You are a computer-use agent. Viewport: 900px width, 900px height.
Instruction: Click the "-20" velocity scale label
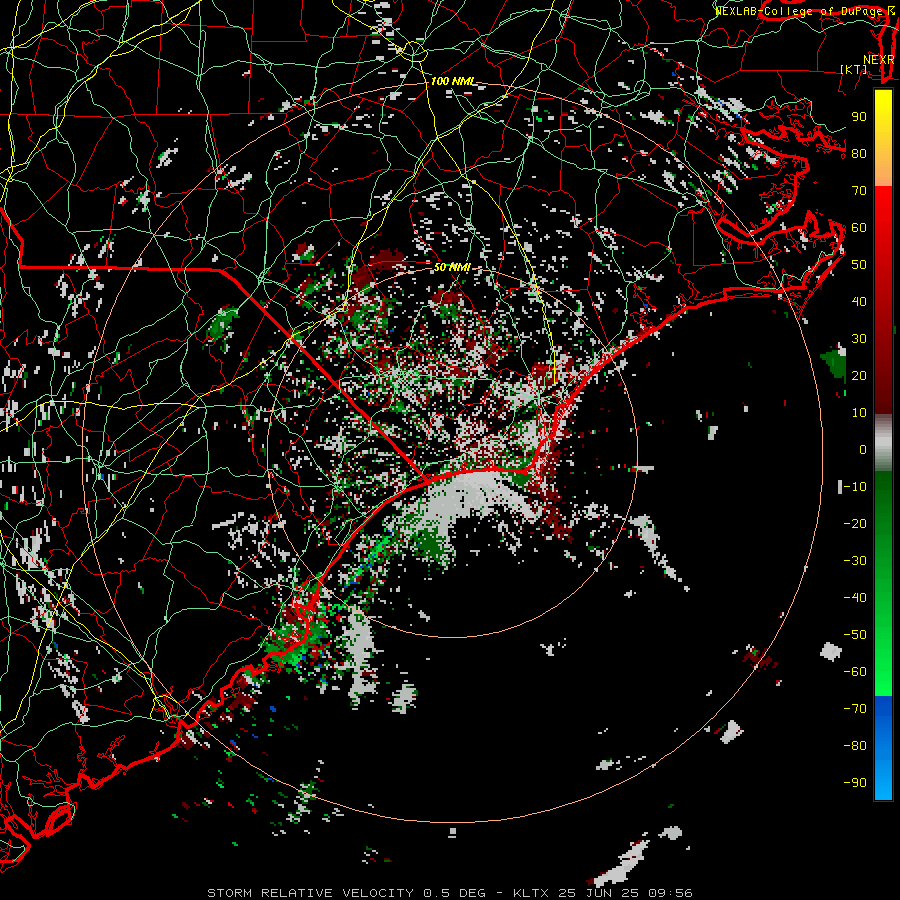[855, 523]
